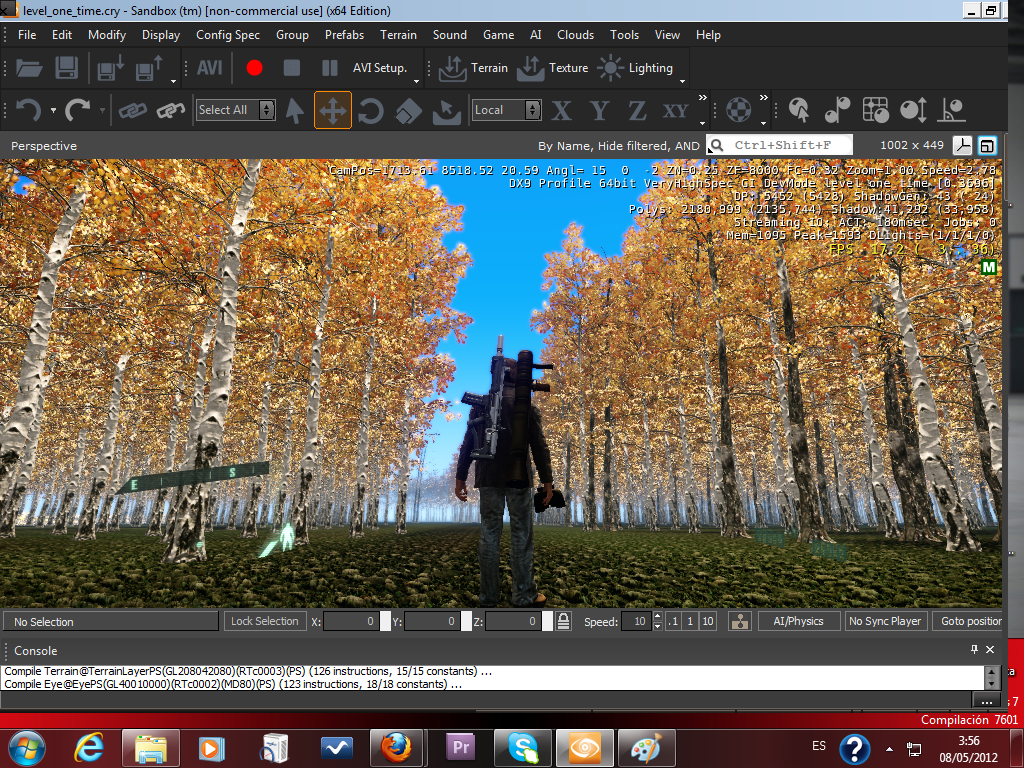Click the viewport axis/ruler icon next to resolution
Image resolution: width=1024 pixels, height=768 pixels.
(x=963, y=146)
